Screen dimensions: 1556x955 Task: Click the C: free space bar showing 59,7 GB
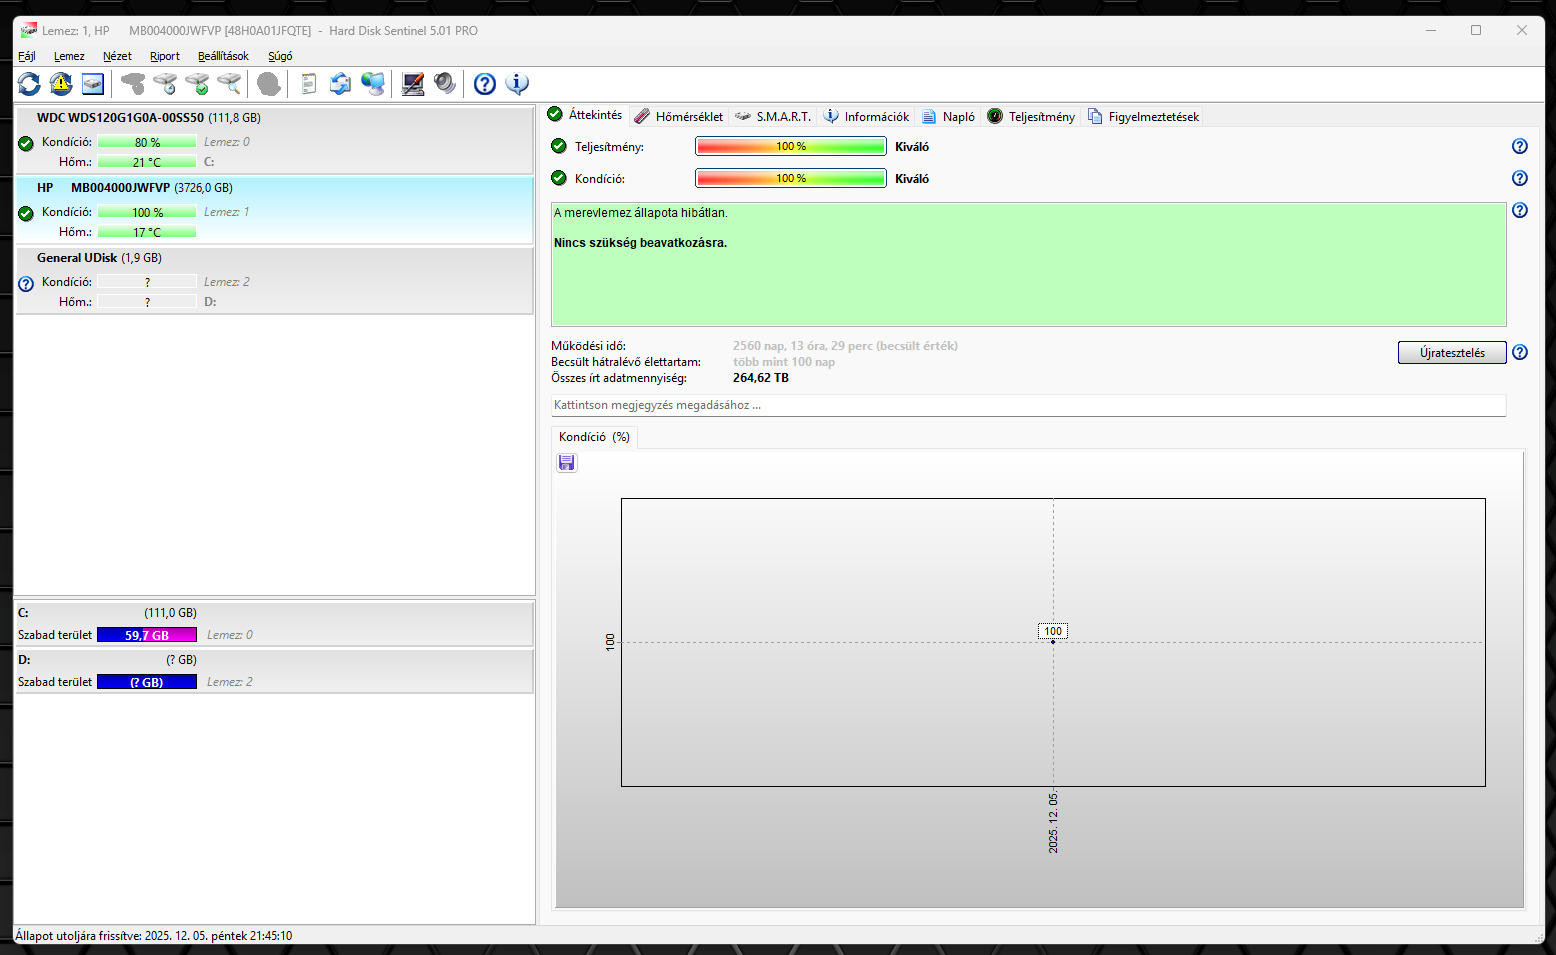[x=147, y=635]
